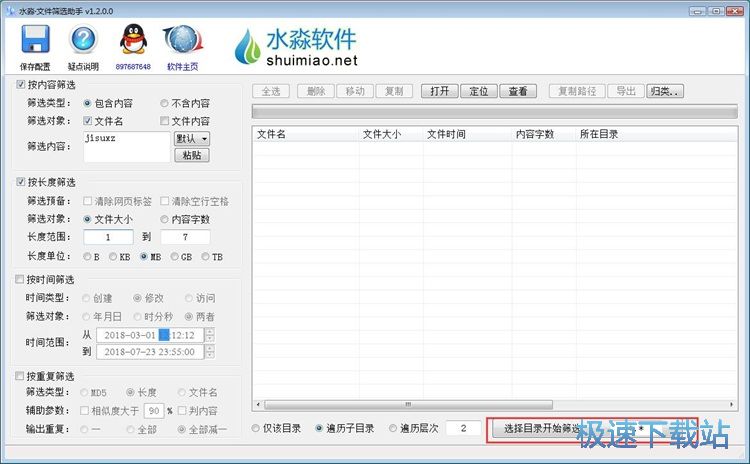This screenshot has width=750, height=464.
Task: Enable the 按时间筛选 checkbox
Action: (20, 279)
